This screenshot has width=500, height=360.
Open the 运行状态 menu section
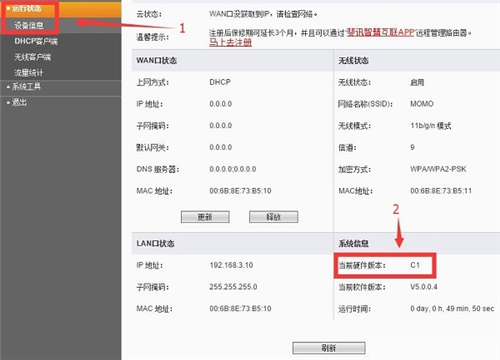click(27, 8)
